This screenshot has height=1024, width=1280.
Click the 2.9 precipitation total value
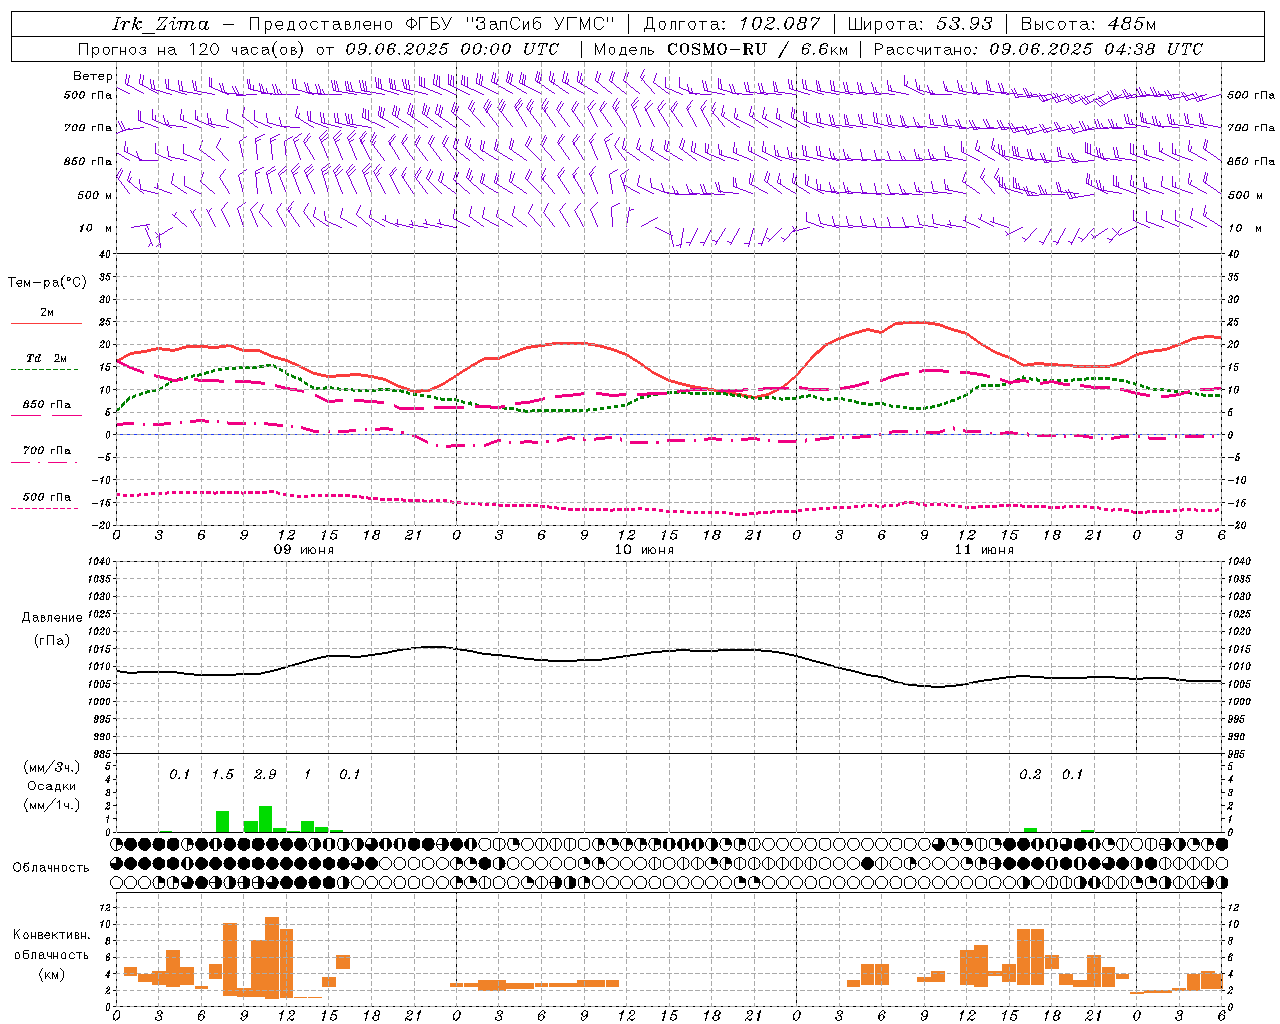[265, 774]
